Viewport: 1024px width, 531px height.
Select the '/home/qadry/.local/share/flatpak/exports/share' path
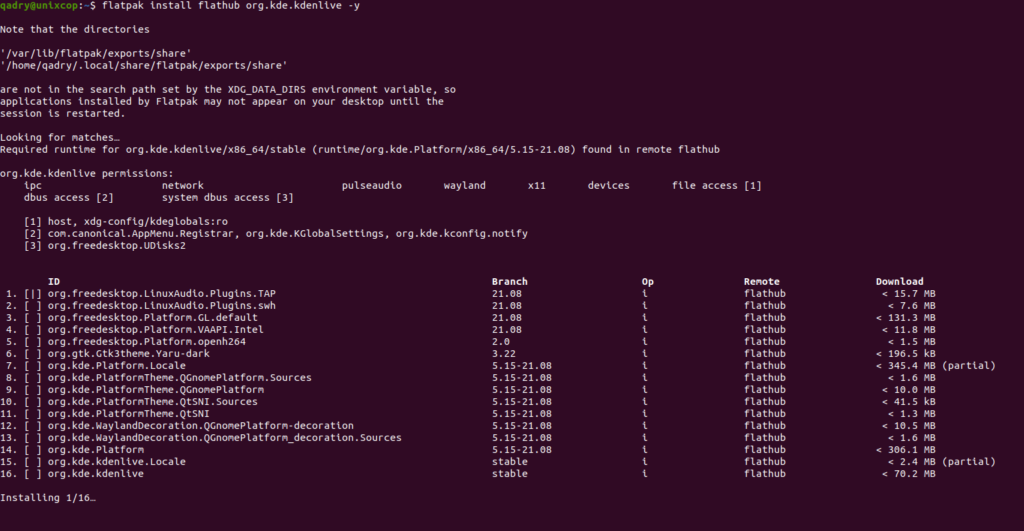pos(144,65)
